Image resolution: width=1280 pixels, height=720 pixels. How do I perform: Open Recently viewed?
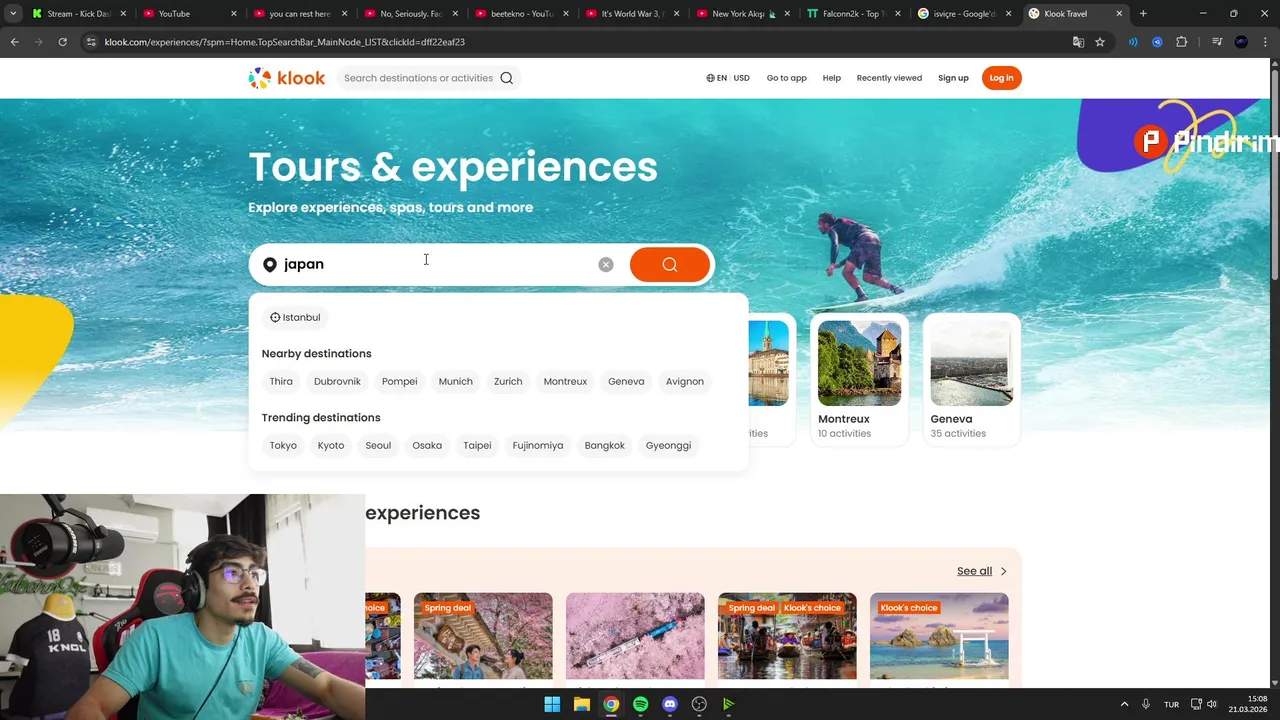[x=889, y=78]
